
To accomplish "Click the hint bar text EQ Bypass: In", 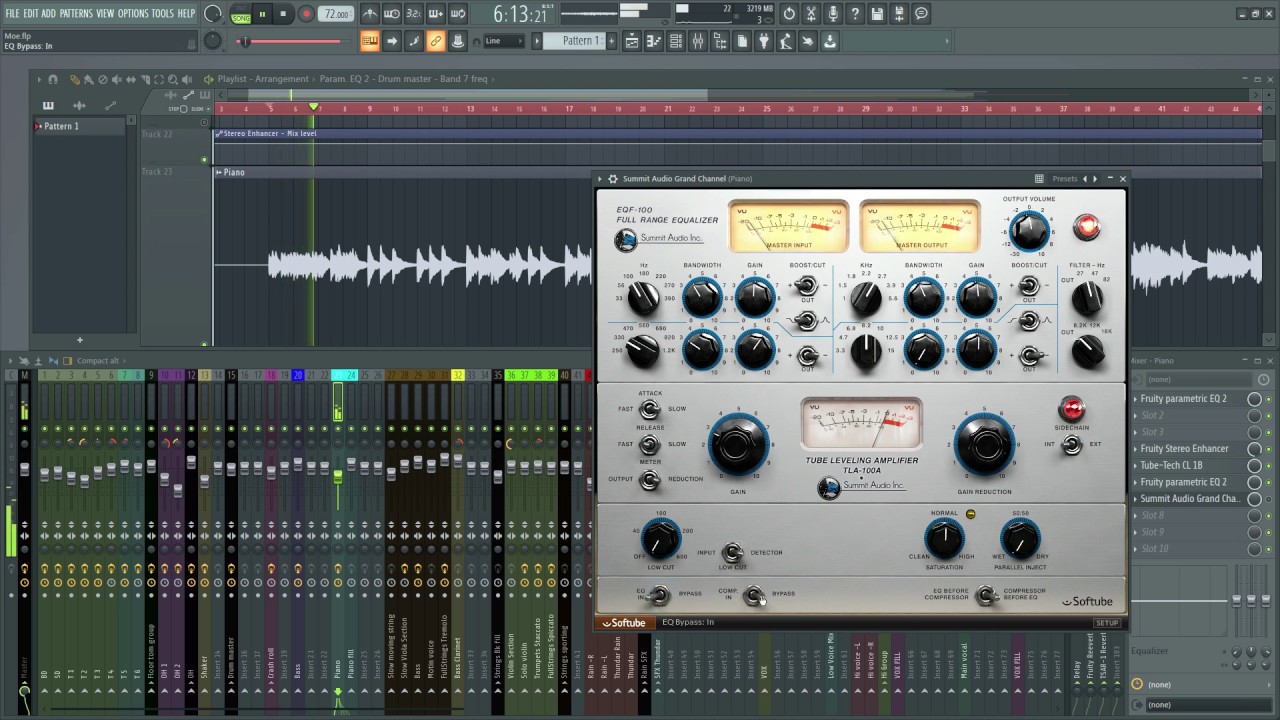I will [28, 46].
